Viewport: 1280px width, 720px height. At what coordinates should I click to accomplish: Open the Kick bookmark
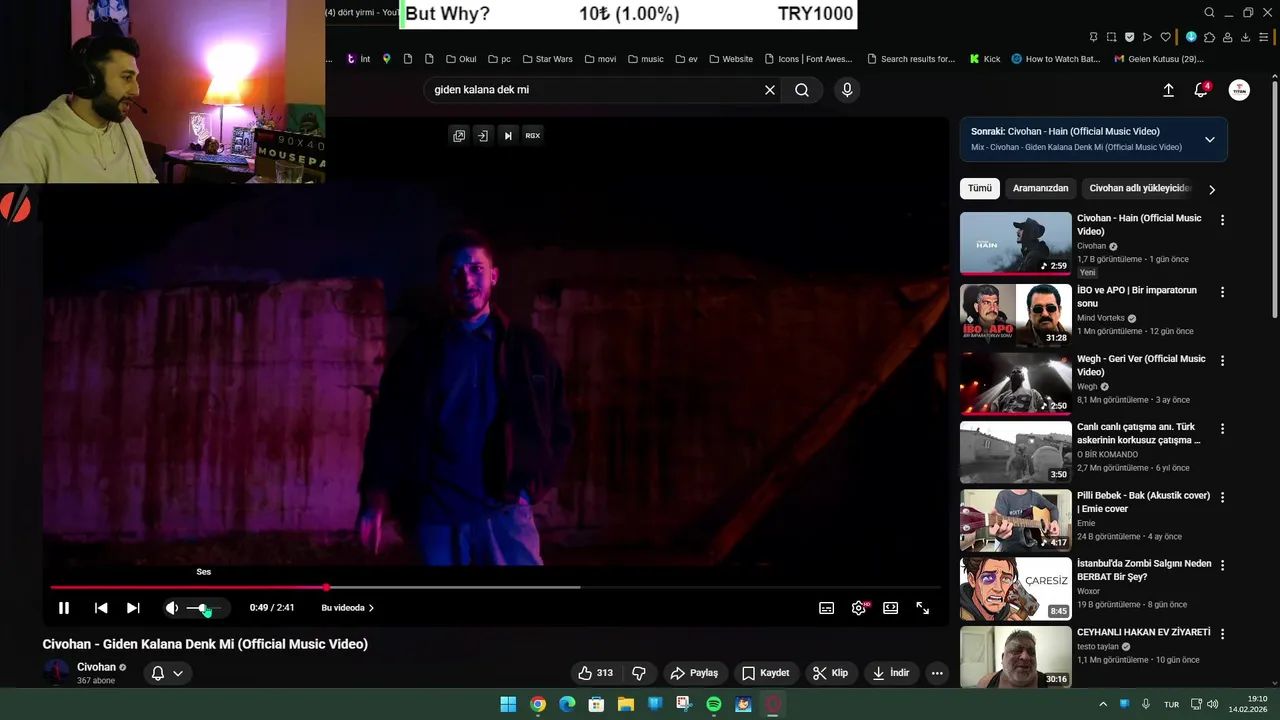coord(985,59)
